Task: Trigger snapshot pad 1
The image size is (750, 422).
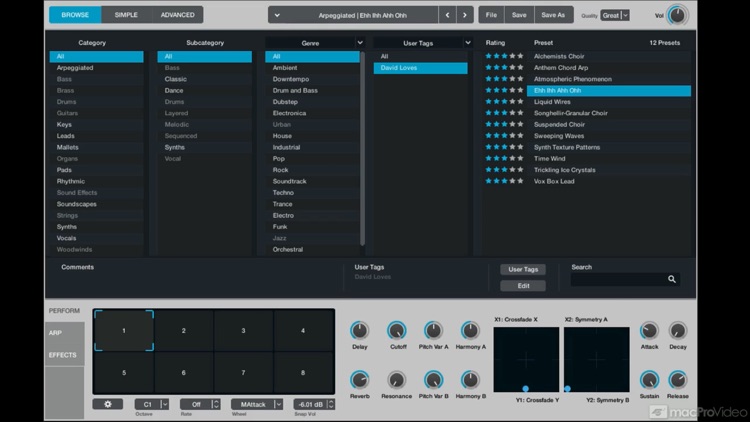Action: click(124, 331)
